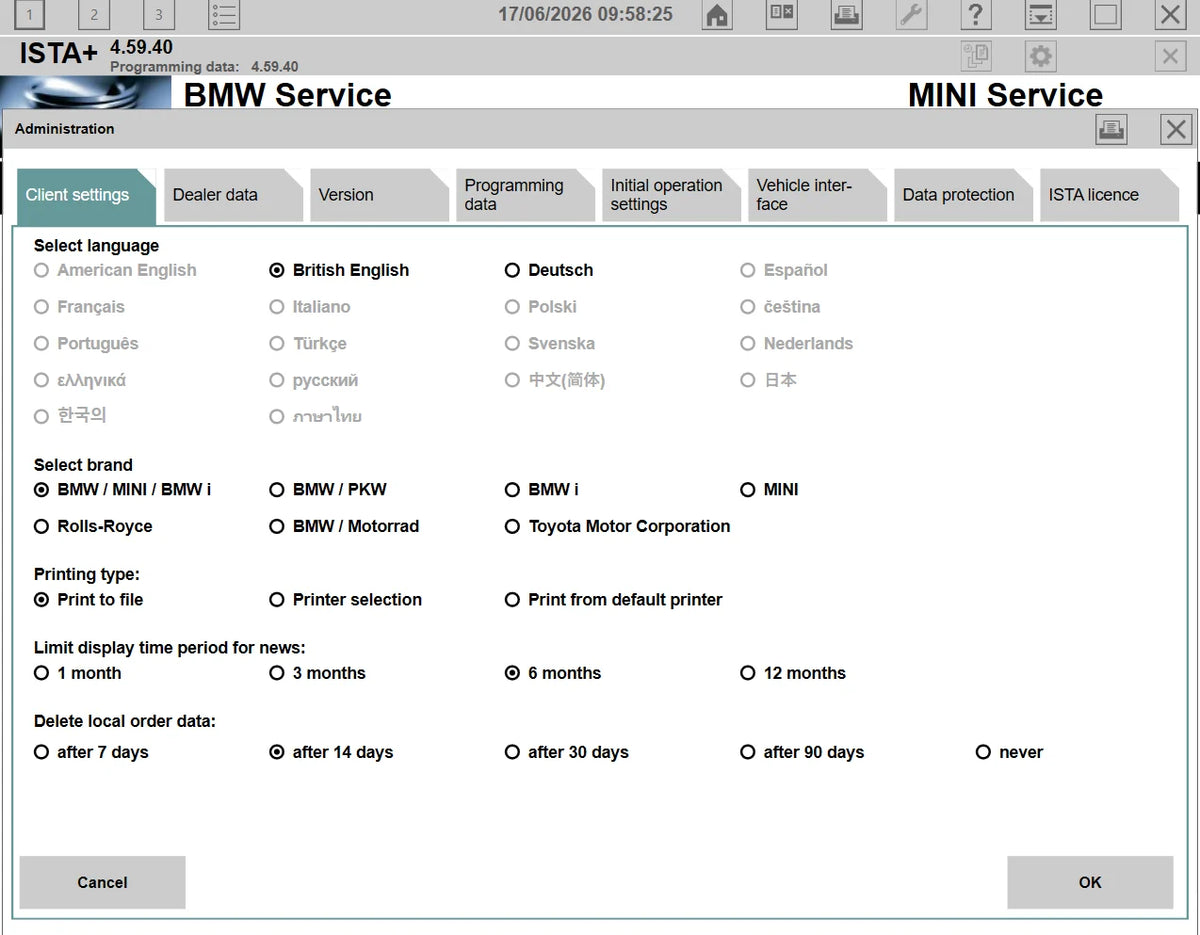Open the Initial operation settings tab
The width and height of the screenshot is (1200, 935).
click(670, 195)
